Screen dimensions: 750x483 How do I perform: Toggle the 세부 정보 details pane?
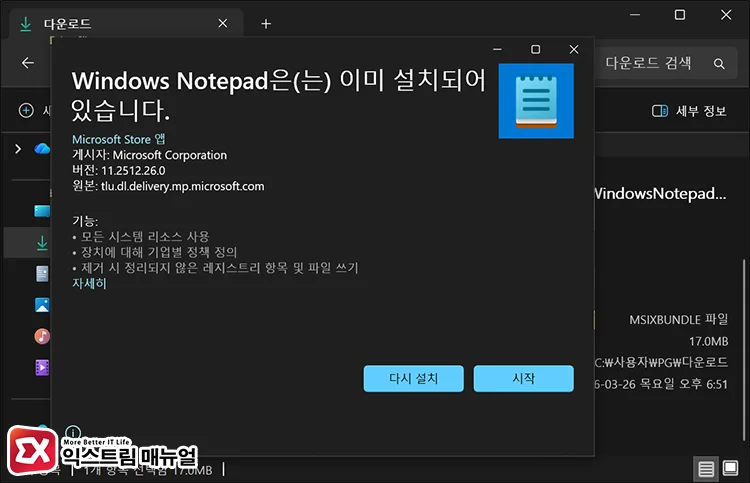[689, 111]
